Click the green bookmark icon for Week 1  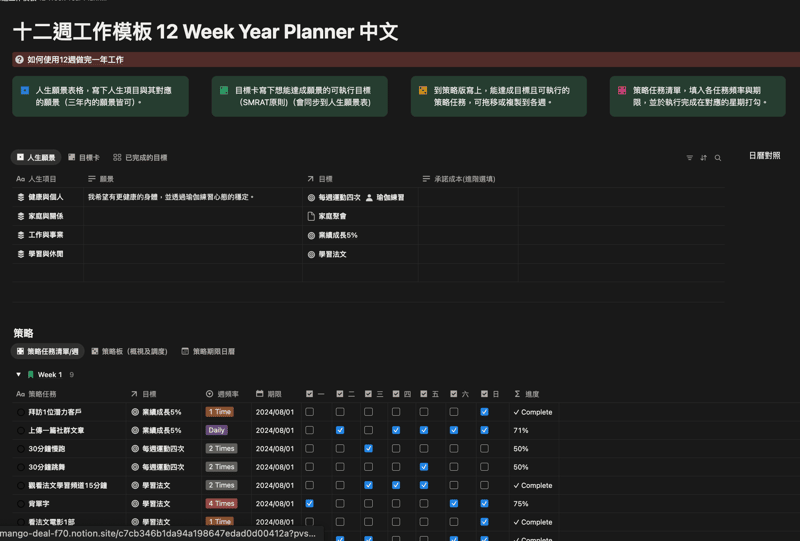pyautogui.click(x=31, y=375)
